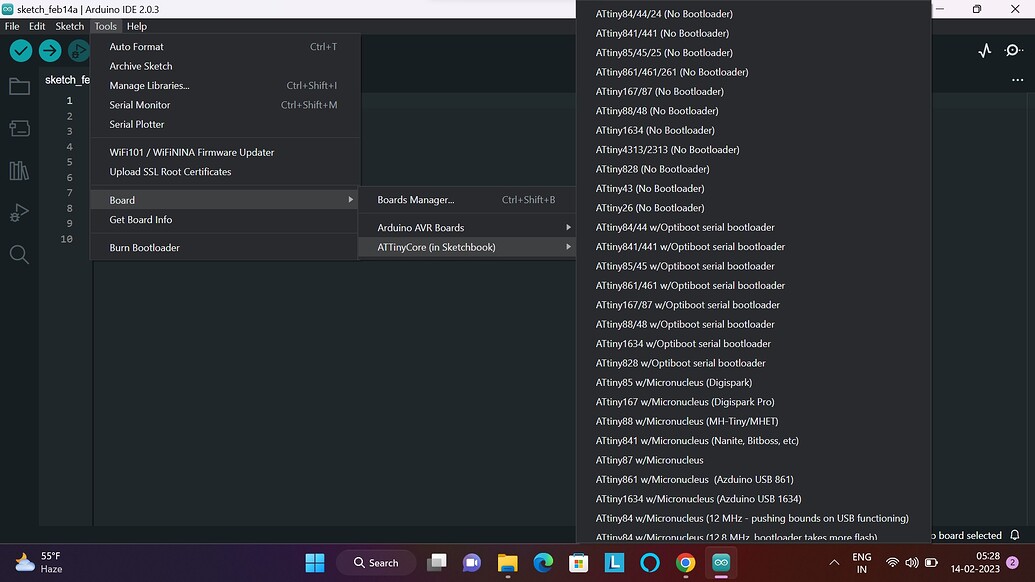The height and width of the screenshot is (582, 1035).
Task: Click the Upload arrow button
Action: click(x=50, y=51)
